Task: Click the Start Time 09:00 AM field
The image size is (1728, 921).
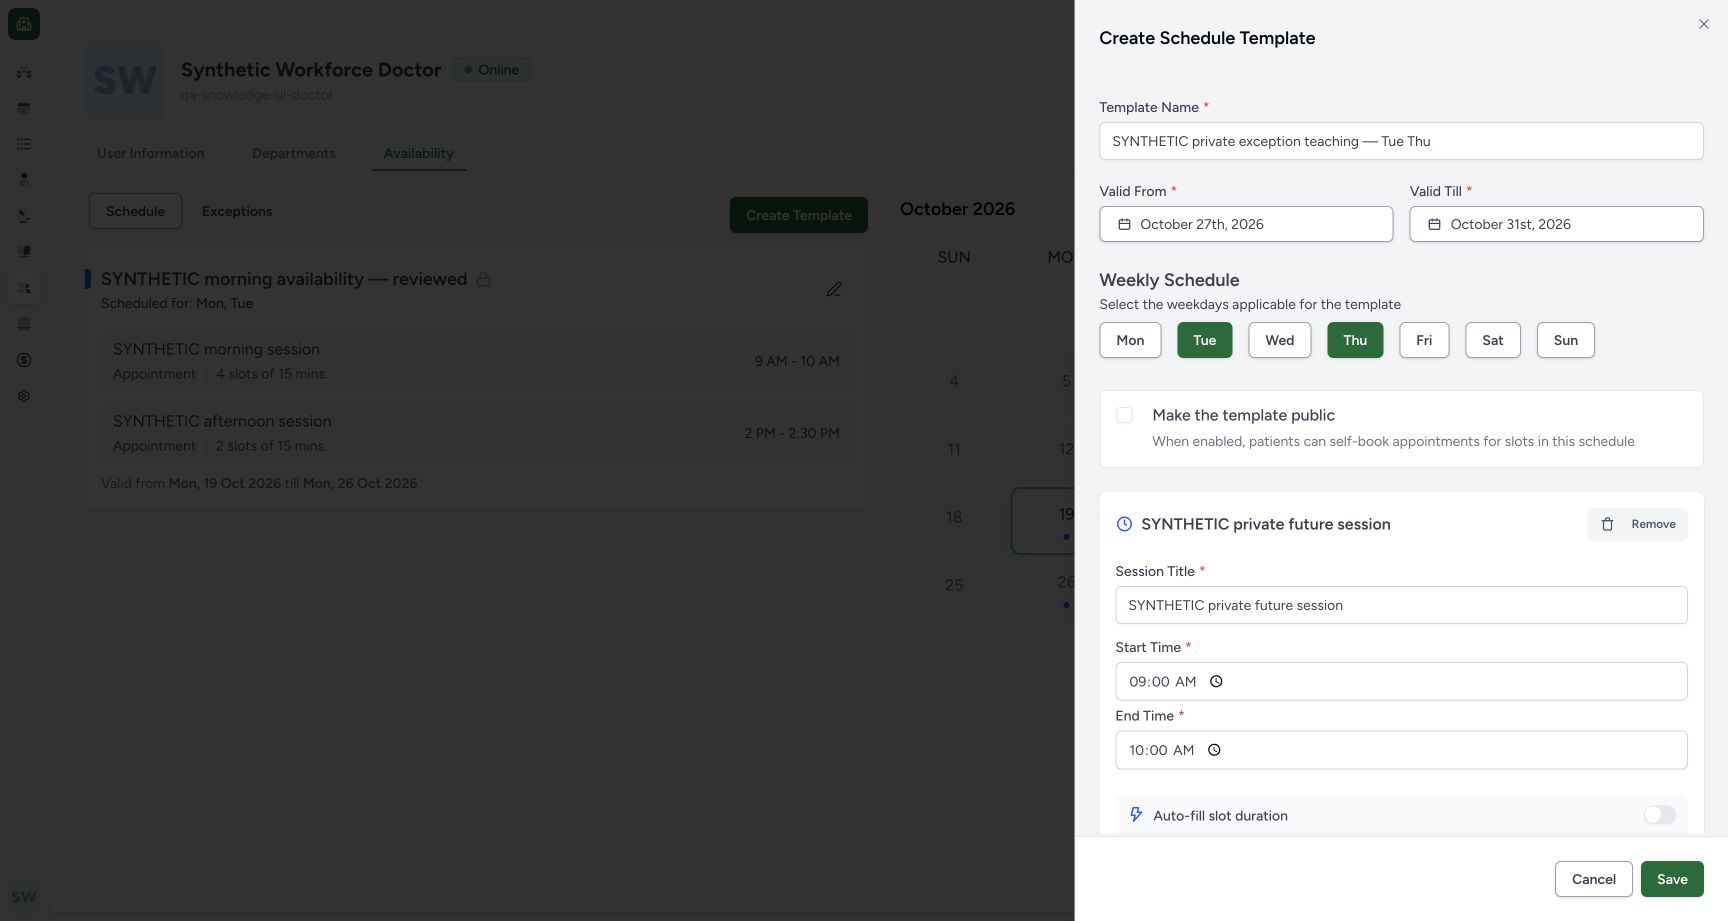Action: click(1401, 681)
